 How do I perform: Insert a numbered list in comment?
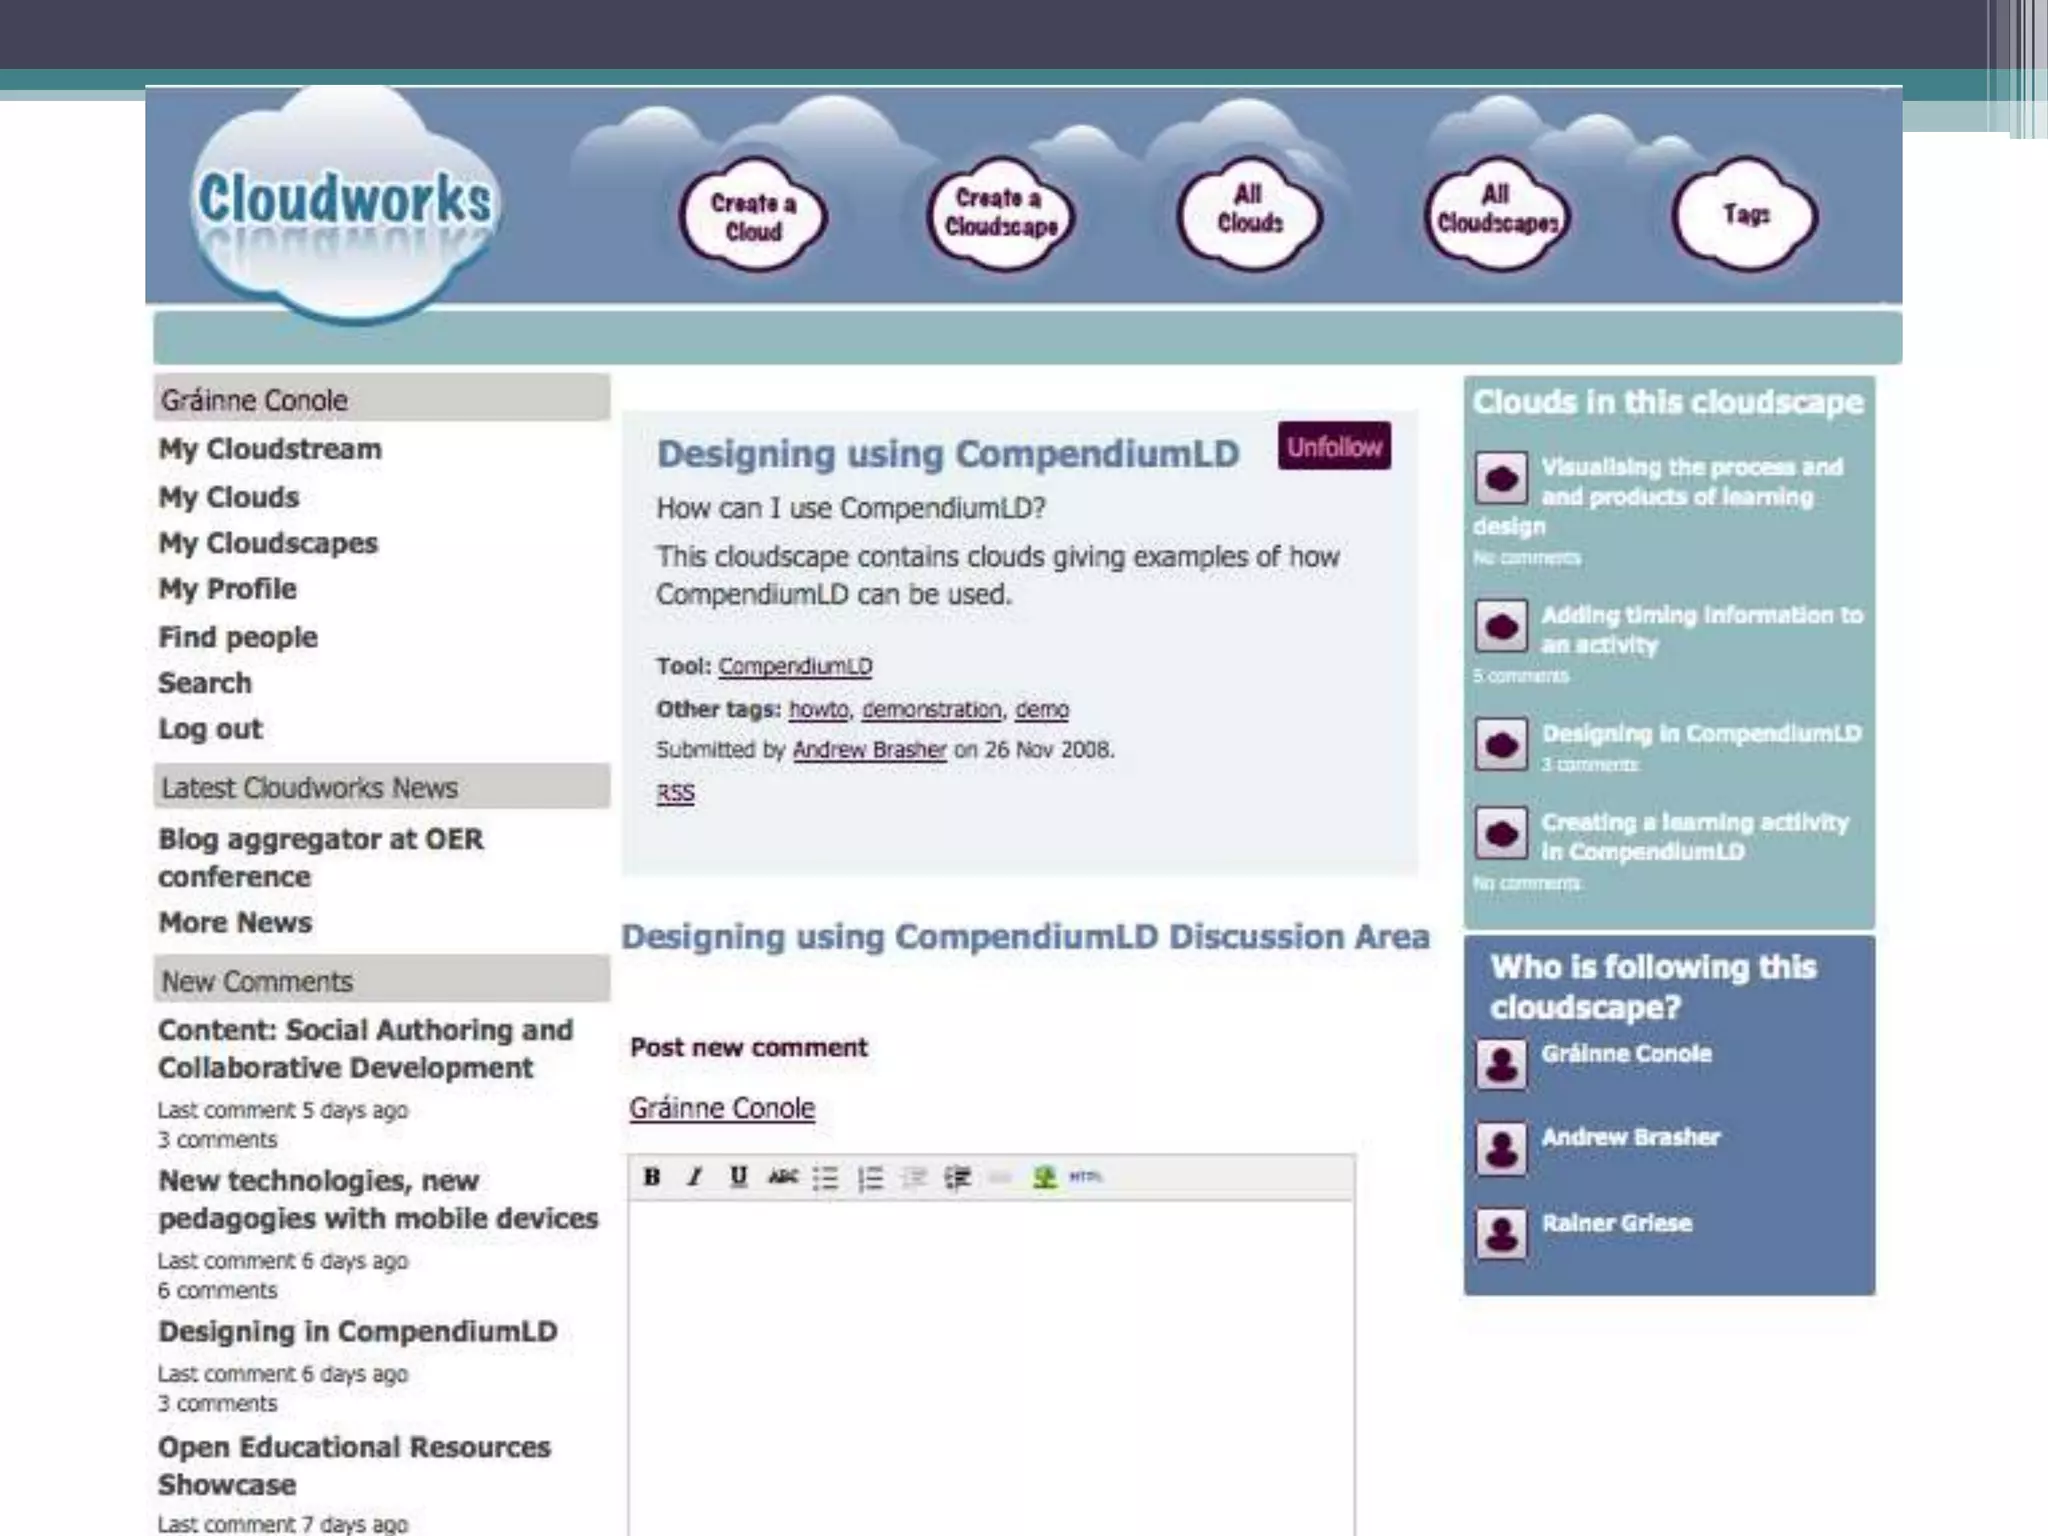tap(870, 1178)
